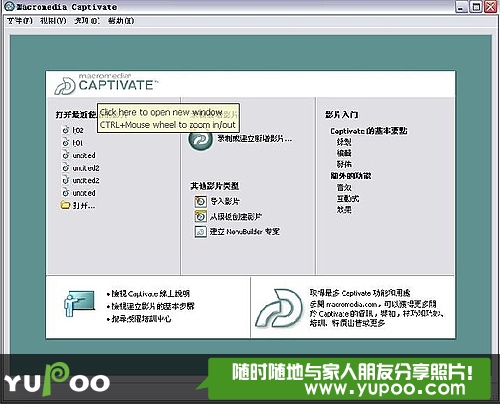Click the create movie from template link
Screen dimensions: 500x404
tap(236, 217)
